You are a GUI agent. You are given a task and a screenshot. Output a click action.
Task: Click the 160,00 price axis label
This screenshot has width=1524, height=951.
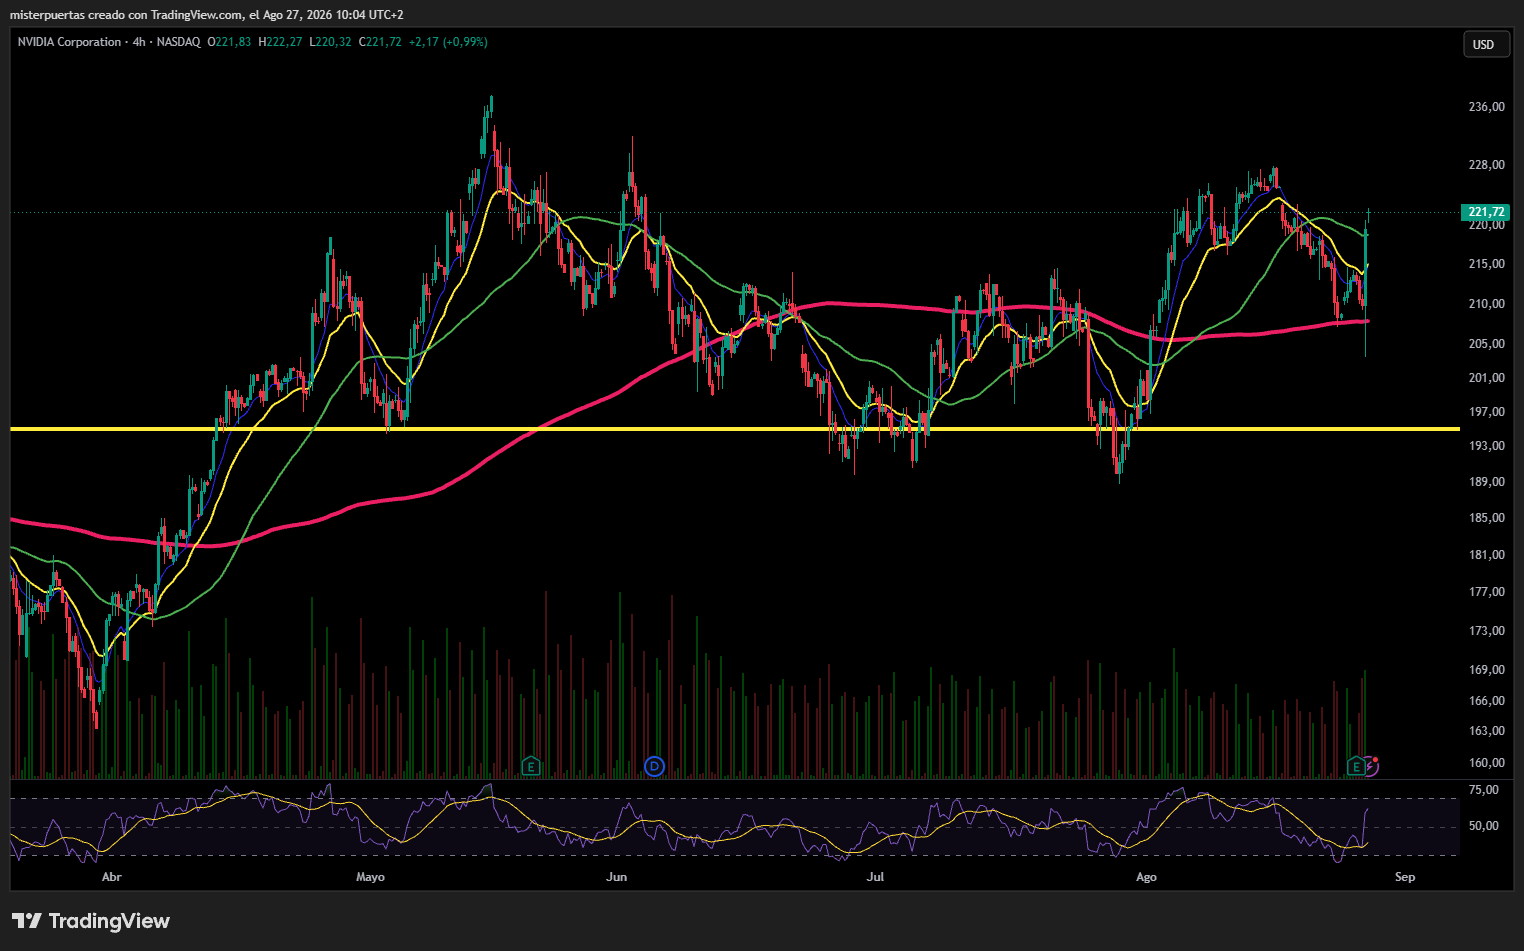point(1486,763)
